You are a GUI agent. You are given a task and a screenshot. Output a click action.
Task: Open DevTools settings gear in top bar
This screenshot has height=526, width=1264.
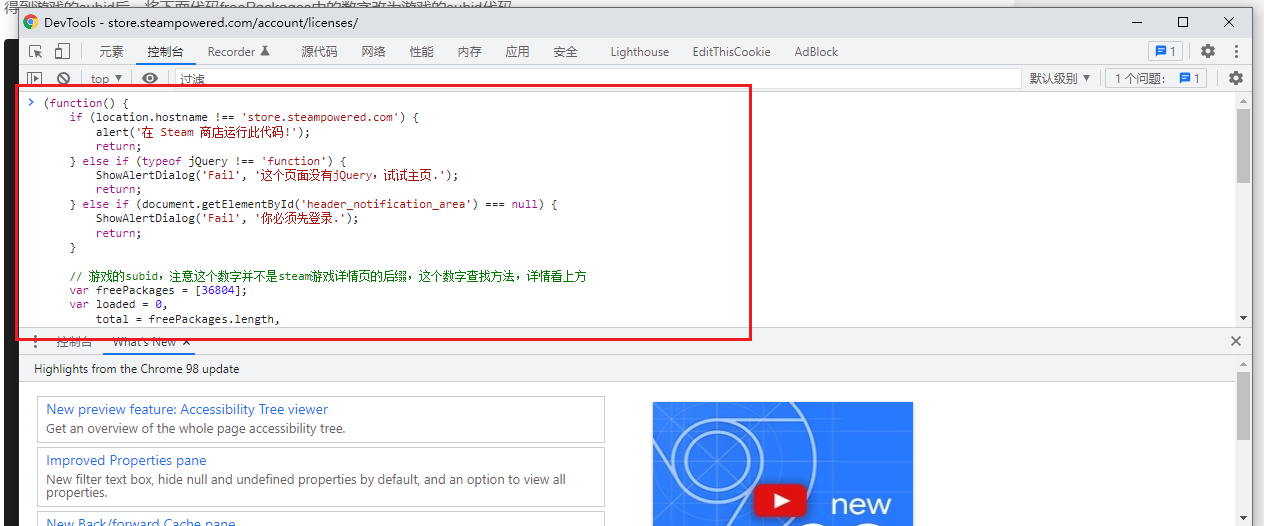[x=1208, y=51]
